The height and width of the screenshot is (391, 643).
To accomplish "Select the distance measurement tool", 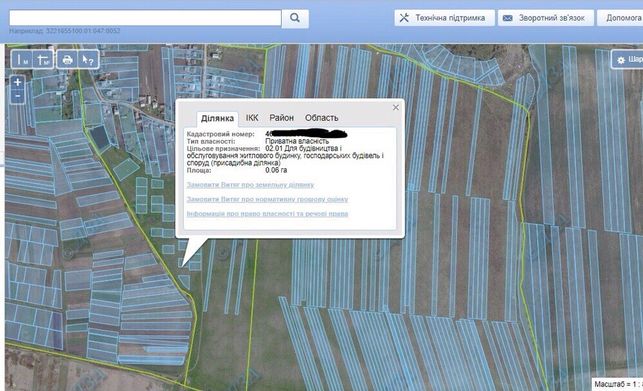I will click(x=22, y=60).
